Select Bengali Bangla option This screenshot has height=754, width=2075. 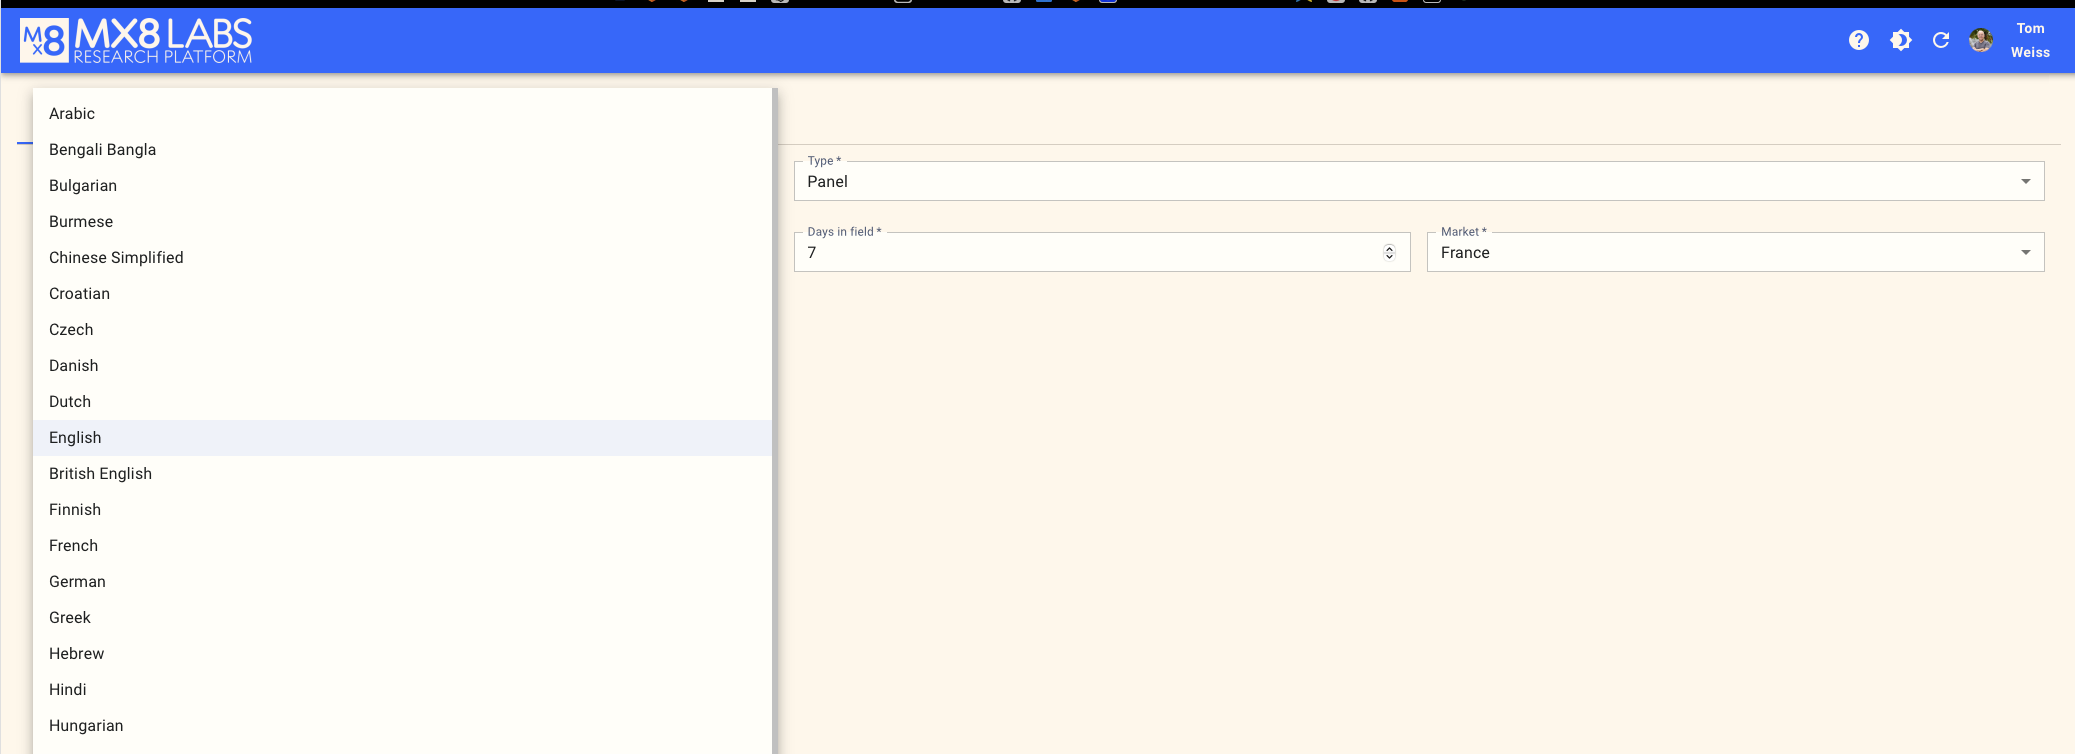102,150
